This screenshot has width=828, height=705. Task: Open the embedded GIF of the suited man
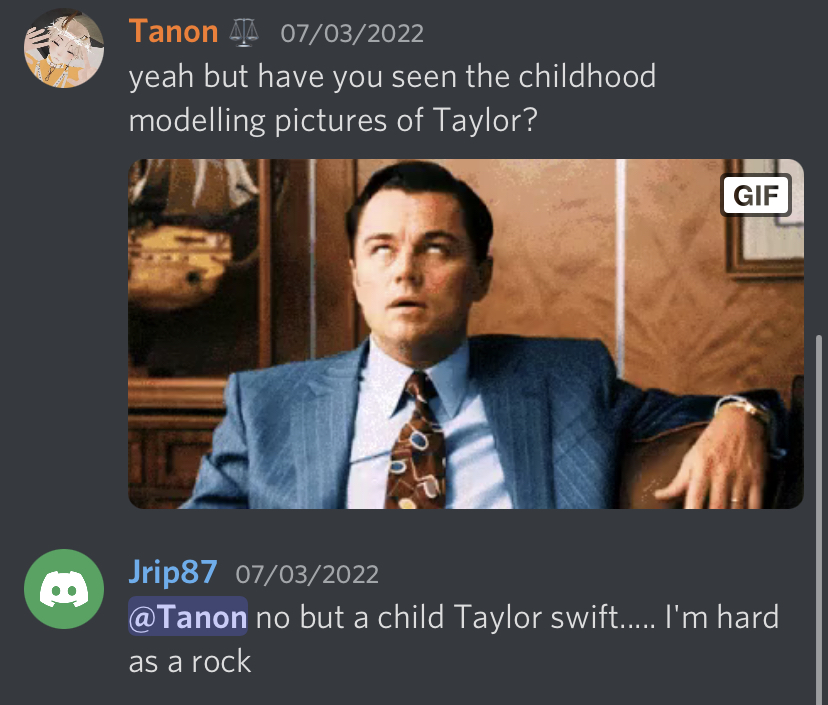[x=466, y=334]
